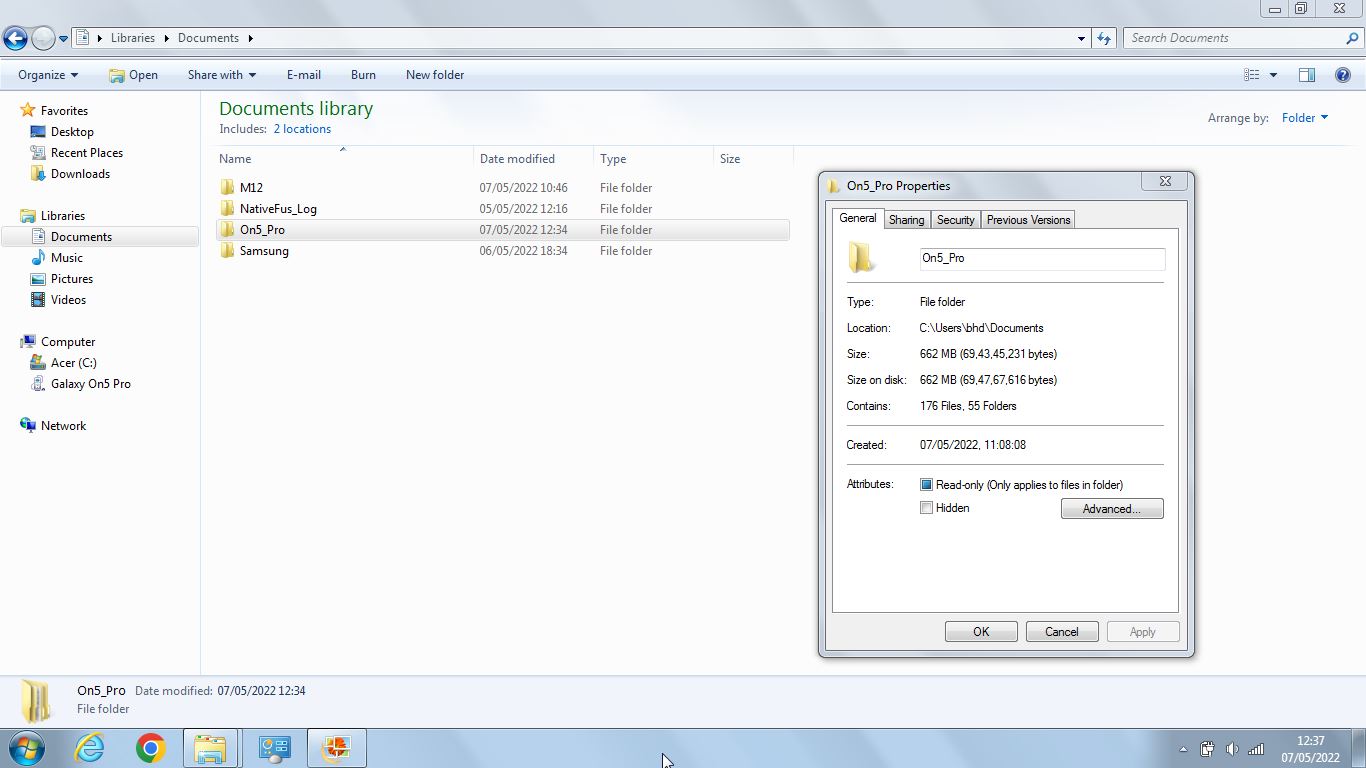
Task: Click volume speaker tray icon
Action: click(x=1232, y=749)
